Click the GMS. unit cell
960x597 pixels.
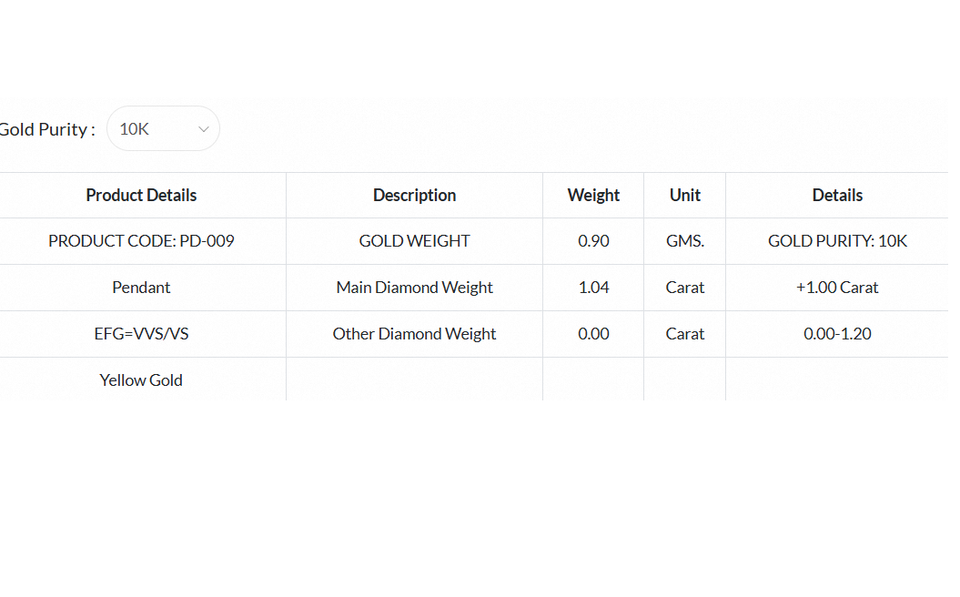pos(685,241)
